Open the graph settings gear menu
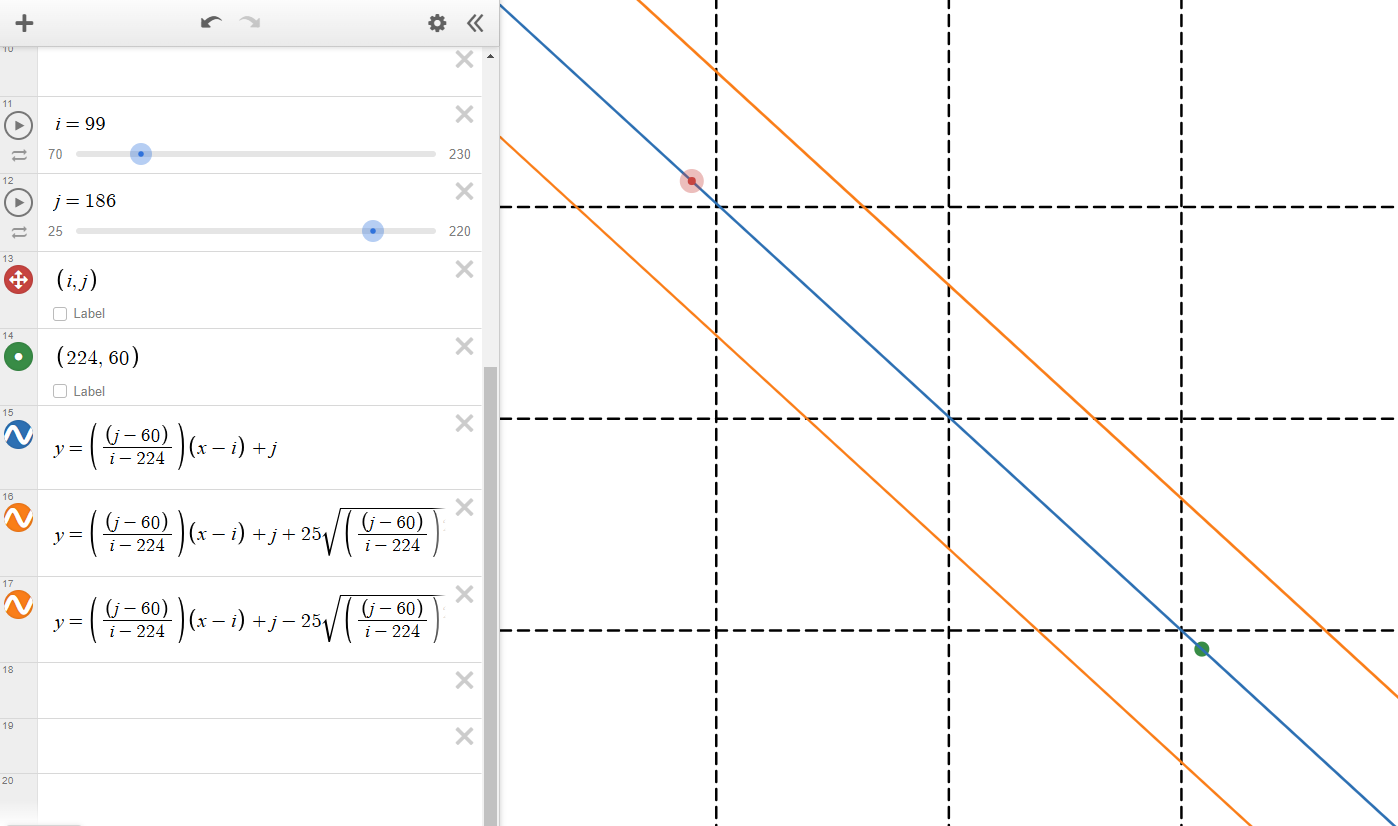 [x=437, y=23]
